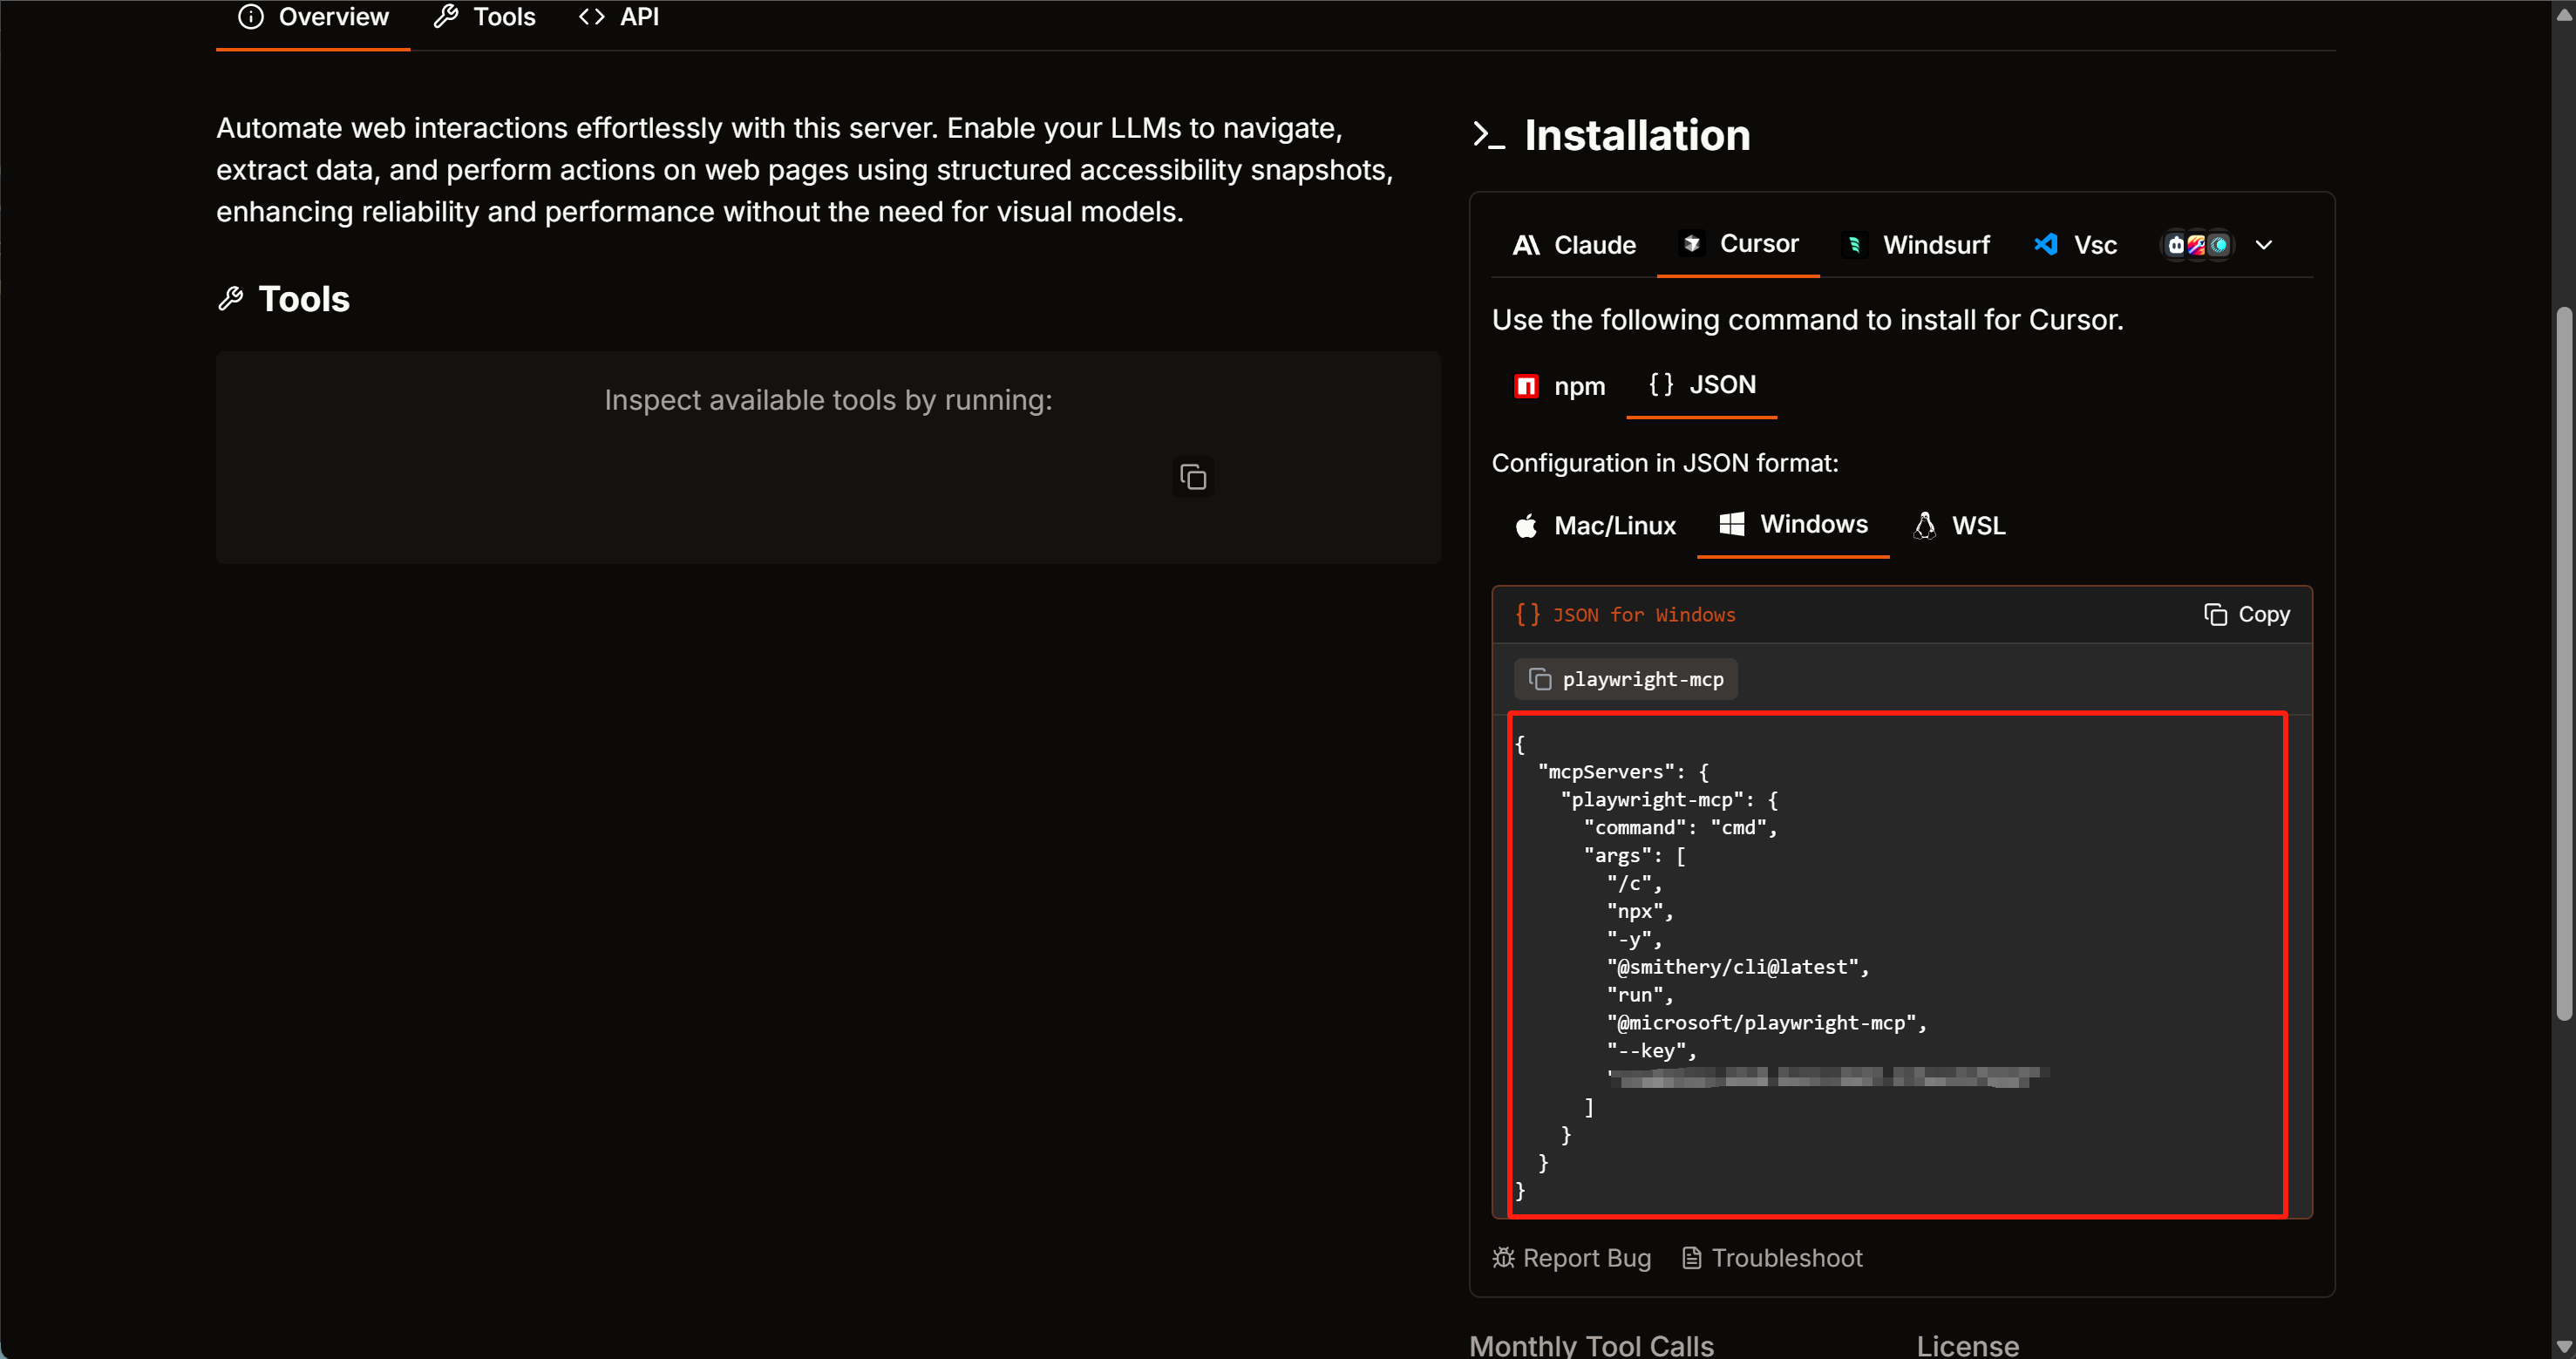The height and width of the screenshot is (1359, 2576).
Task: Click the page vertical scrollbar thumb
Action: (x=2563, y=664)
